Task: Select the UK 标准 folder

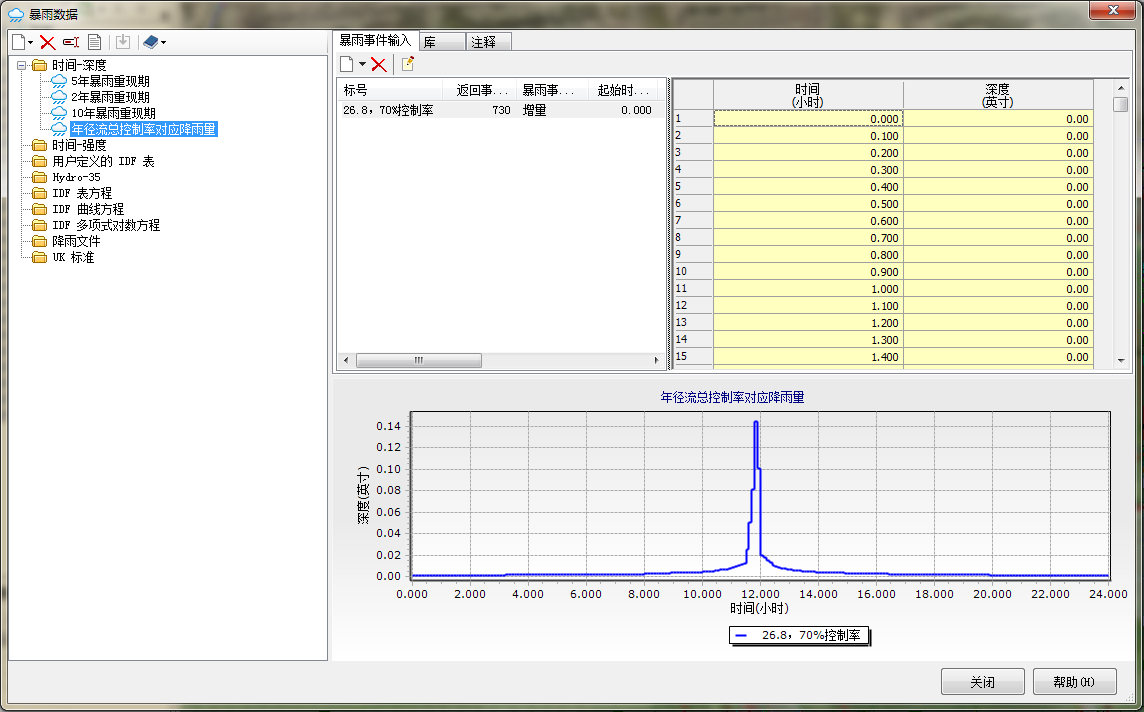Action: click(73, 258)
